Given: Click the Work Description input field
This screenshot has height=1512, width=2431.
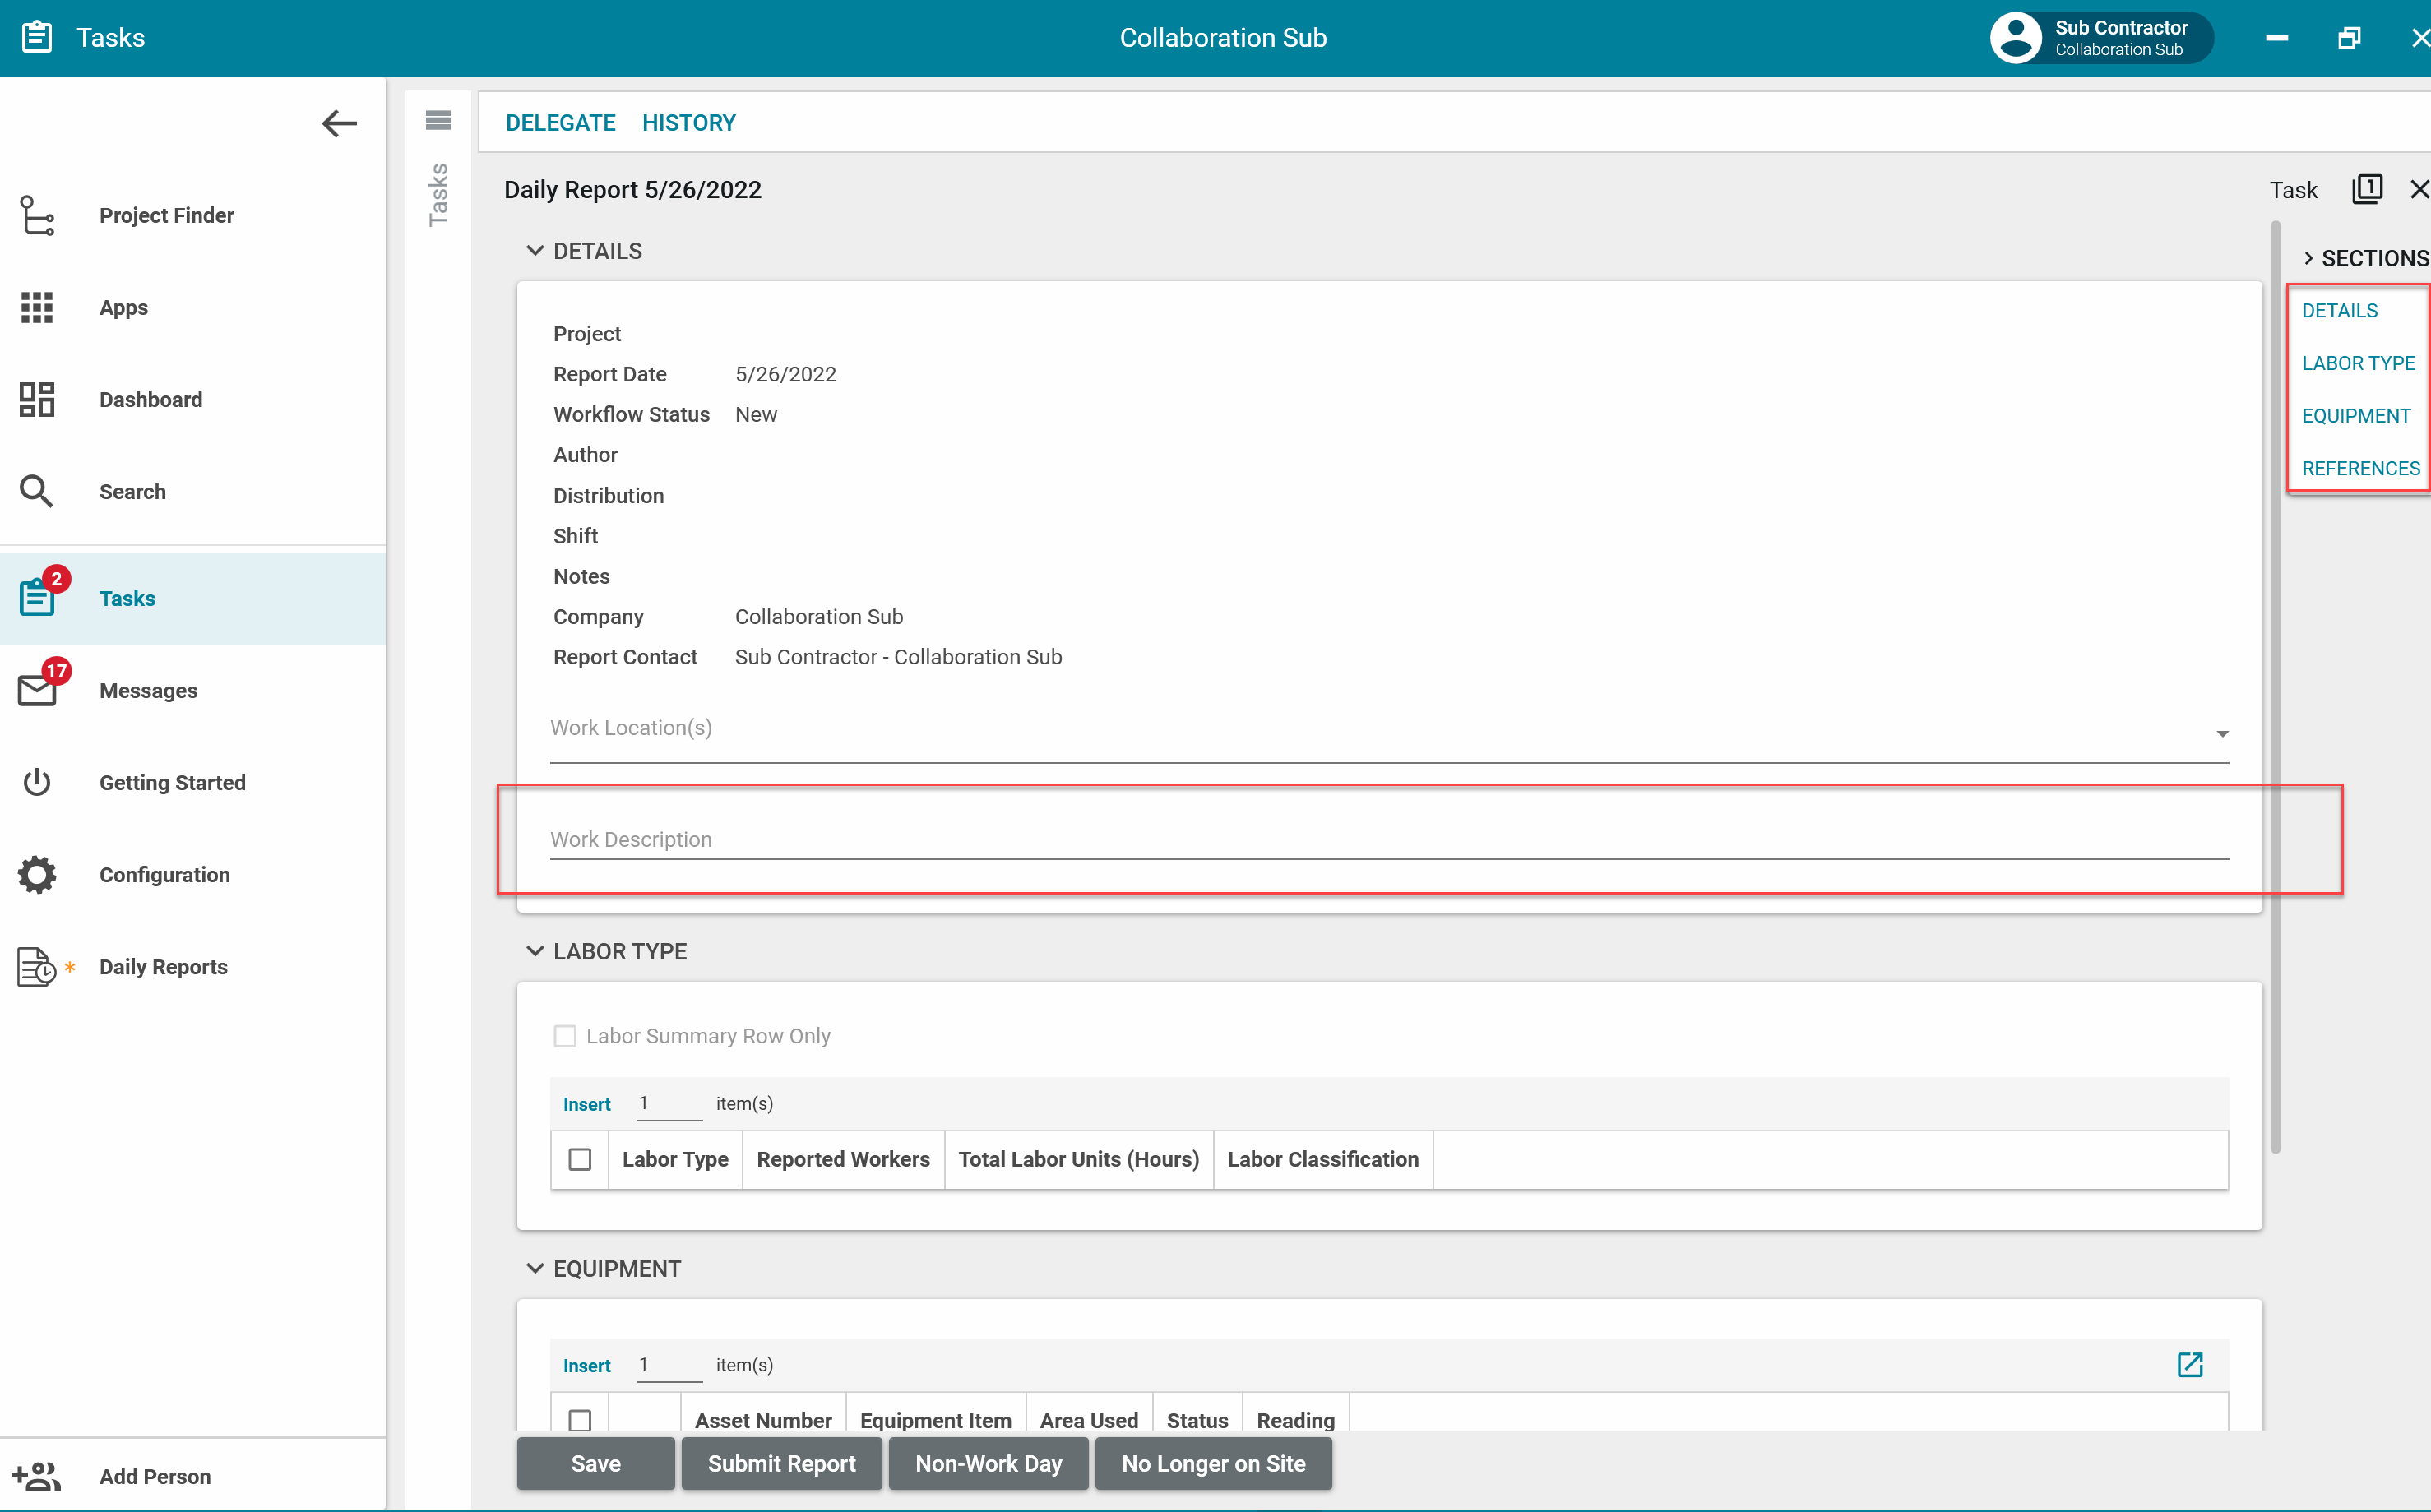Looking at the screenshot, I should point(1388,839).
